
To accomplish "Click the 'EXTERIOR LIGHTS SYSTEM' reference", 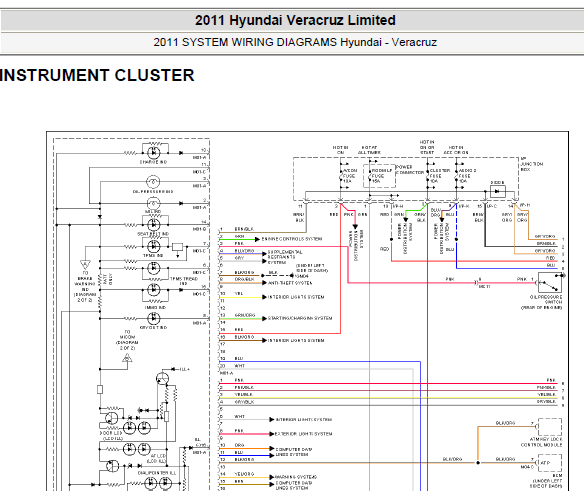I will (x=303, y=434).
